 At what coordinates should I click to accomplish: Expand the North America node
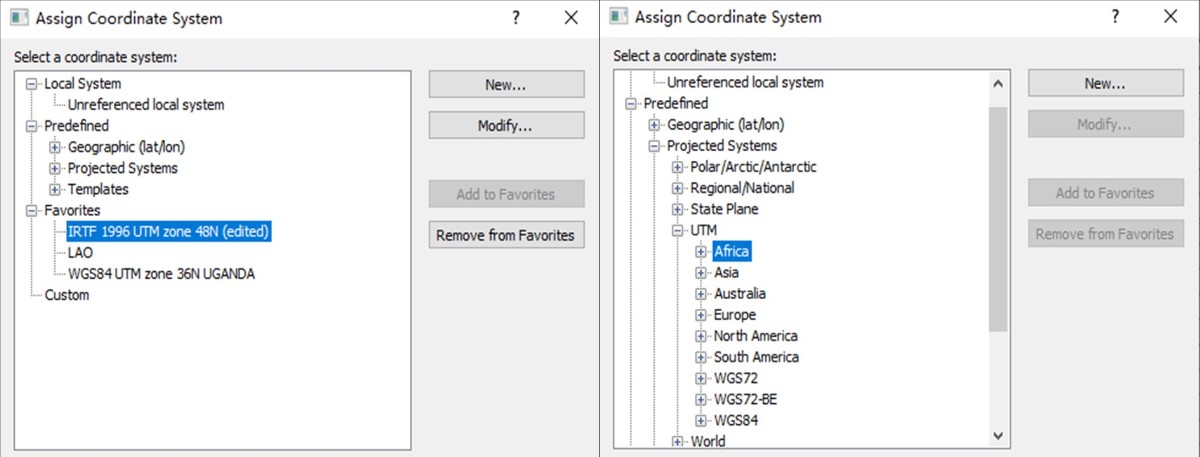pyautogui.click(x=701, y=336)
